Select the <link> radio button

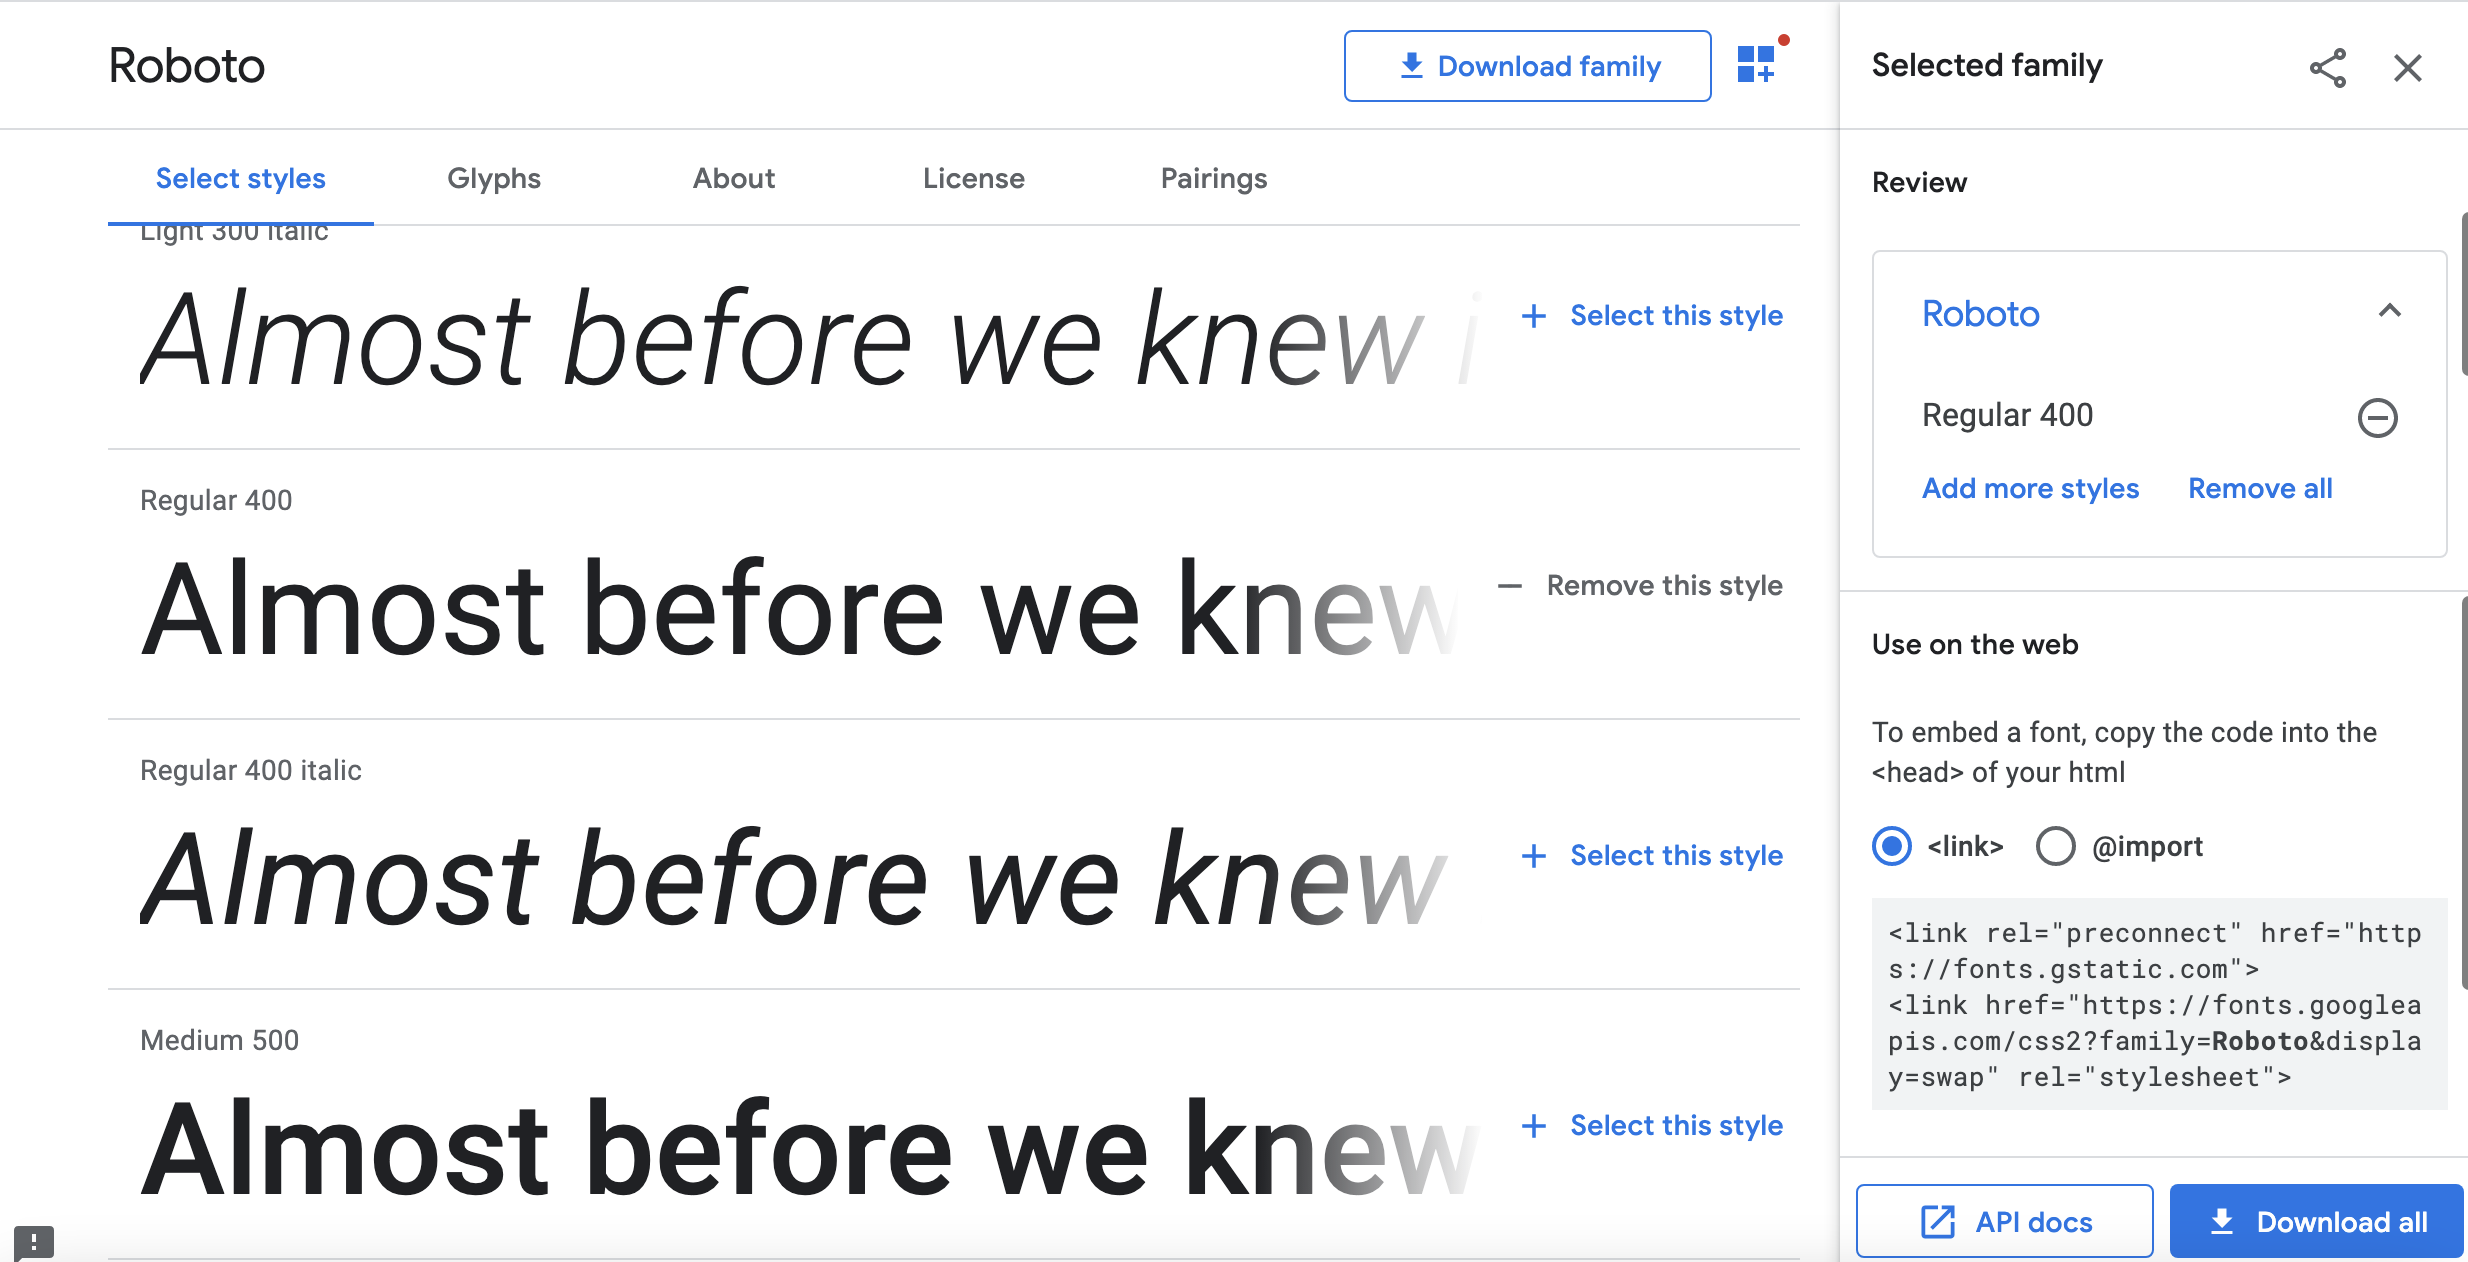click(1892, 846)
